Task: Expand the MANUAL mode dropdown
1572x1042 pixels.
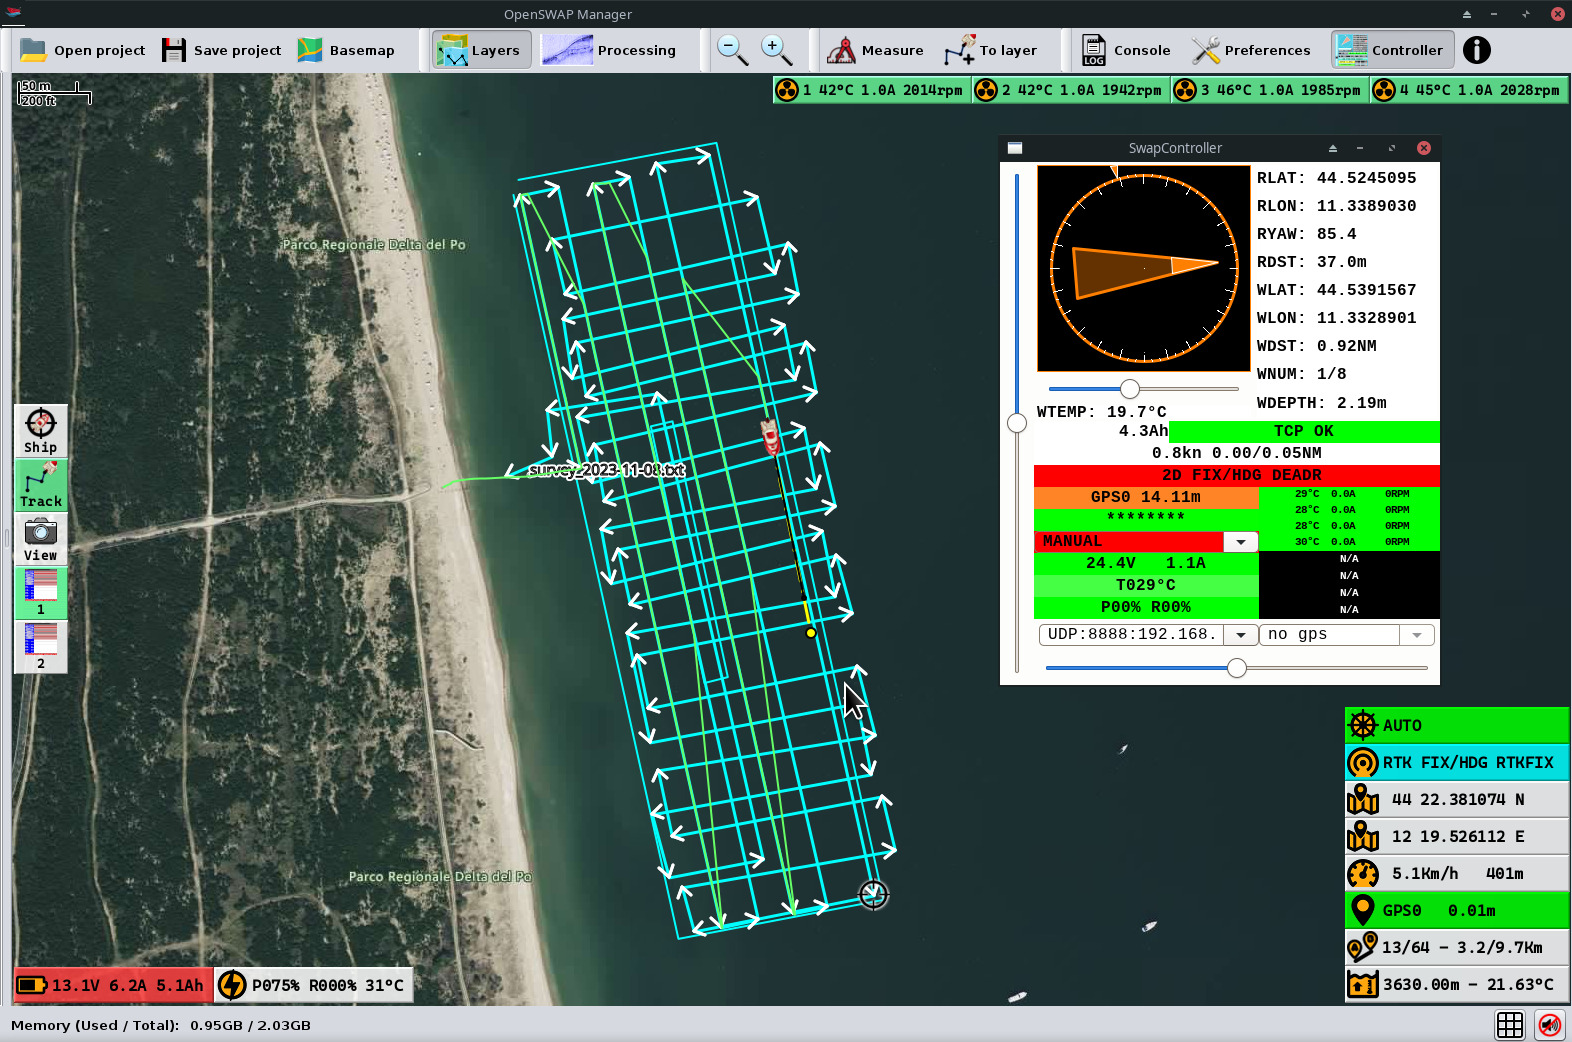Action: (x=1240, y=542)
